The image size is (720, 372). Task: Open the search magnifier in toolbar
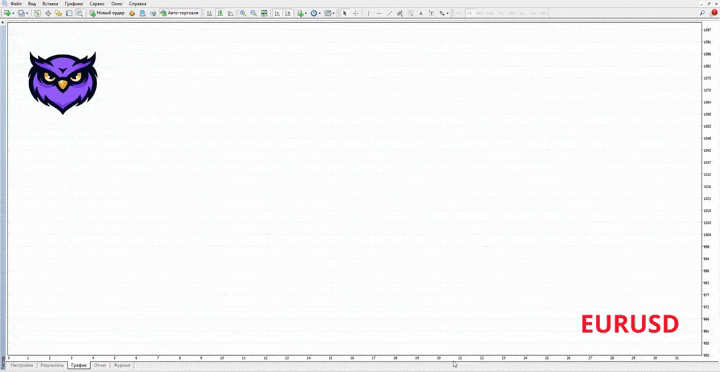tap(702, 13)
